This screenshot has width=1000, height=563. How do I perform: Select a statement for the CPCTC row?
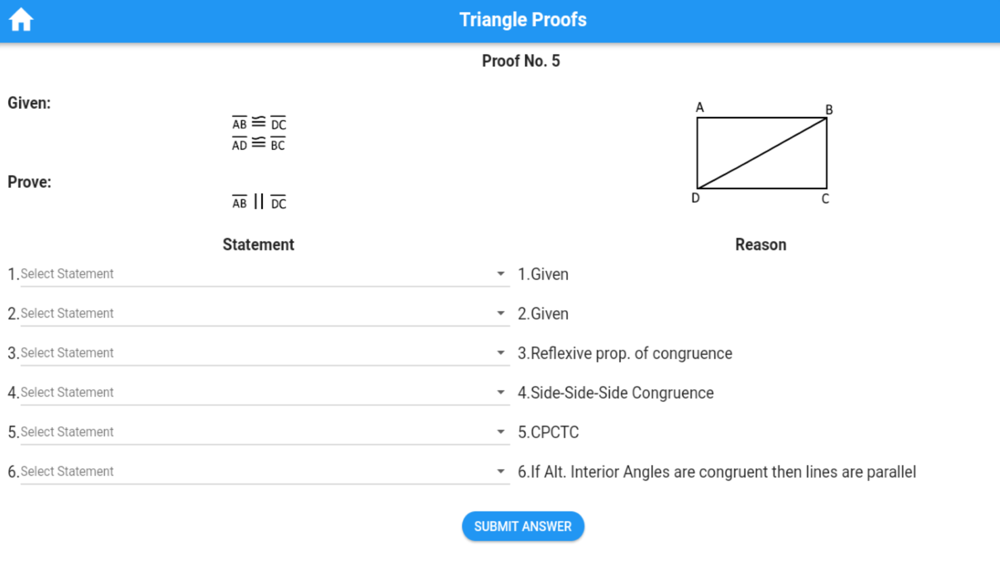[265, 432]
